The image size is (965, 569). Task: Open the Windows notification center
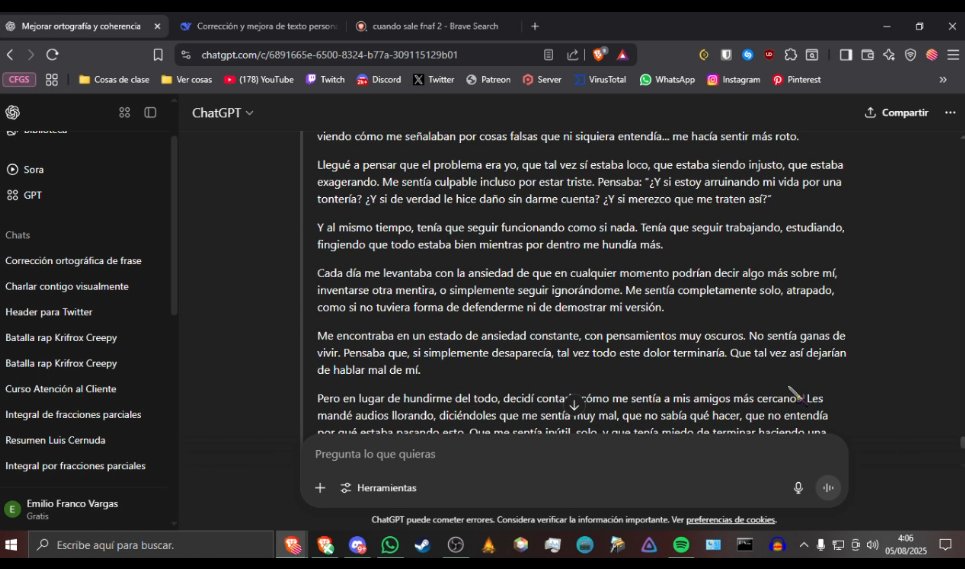pos(945,545)
